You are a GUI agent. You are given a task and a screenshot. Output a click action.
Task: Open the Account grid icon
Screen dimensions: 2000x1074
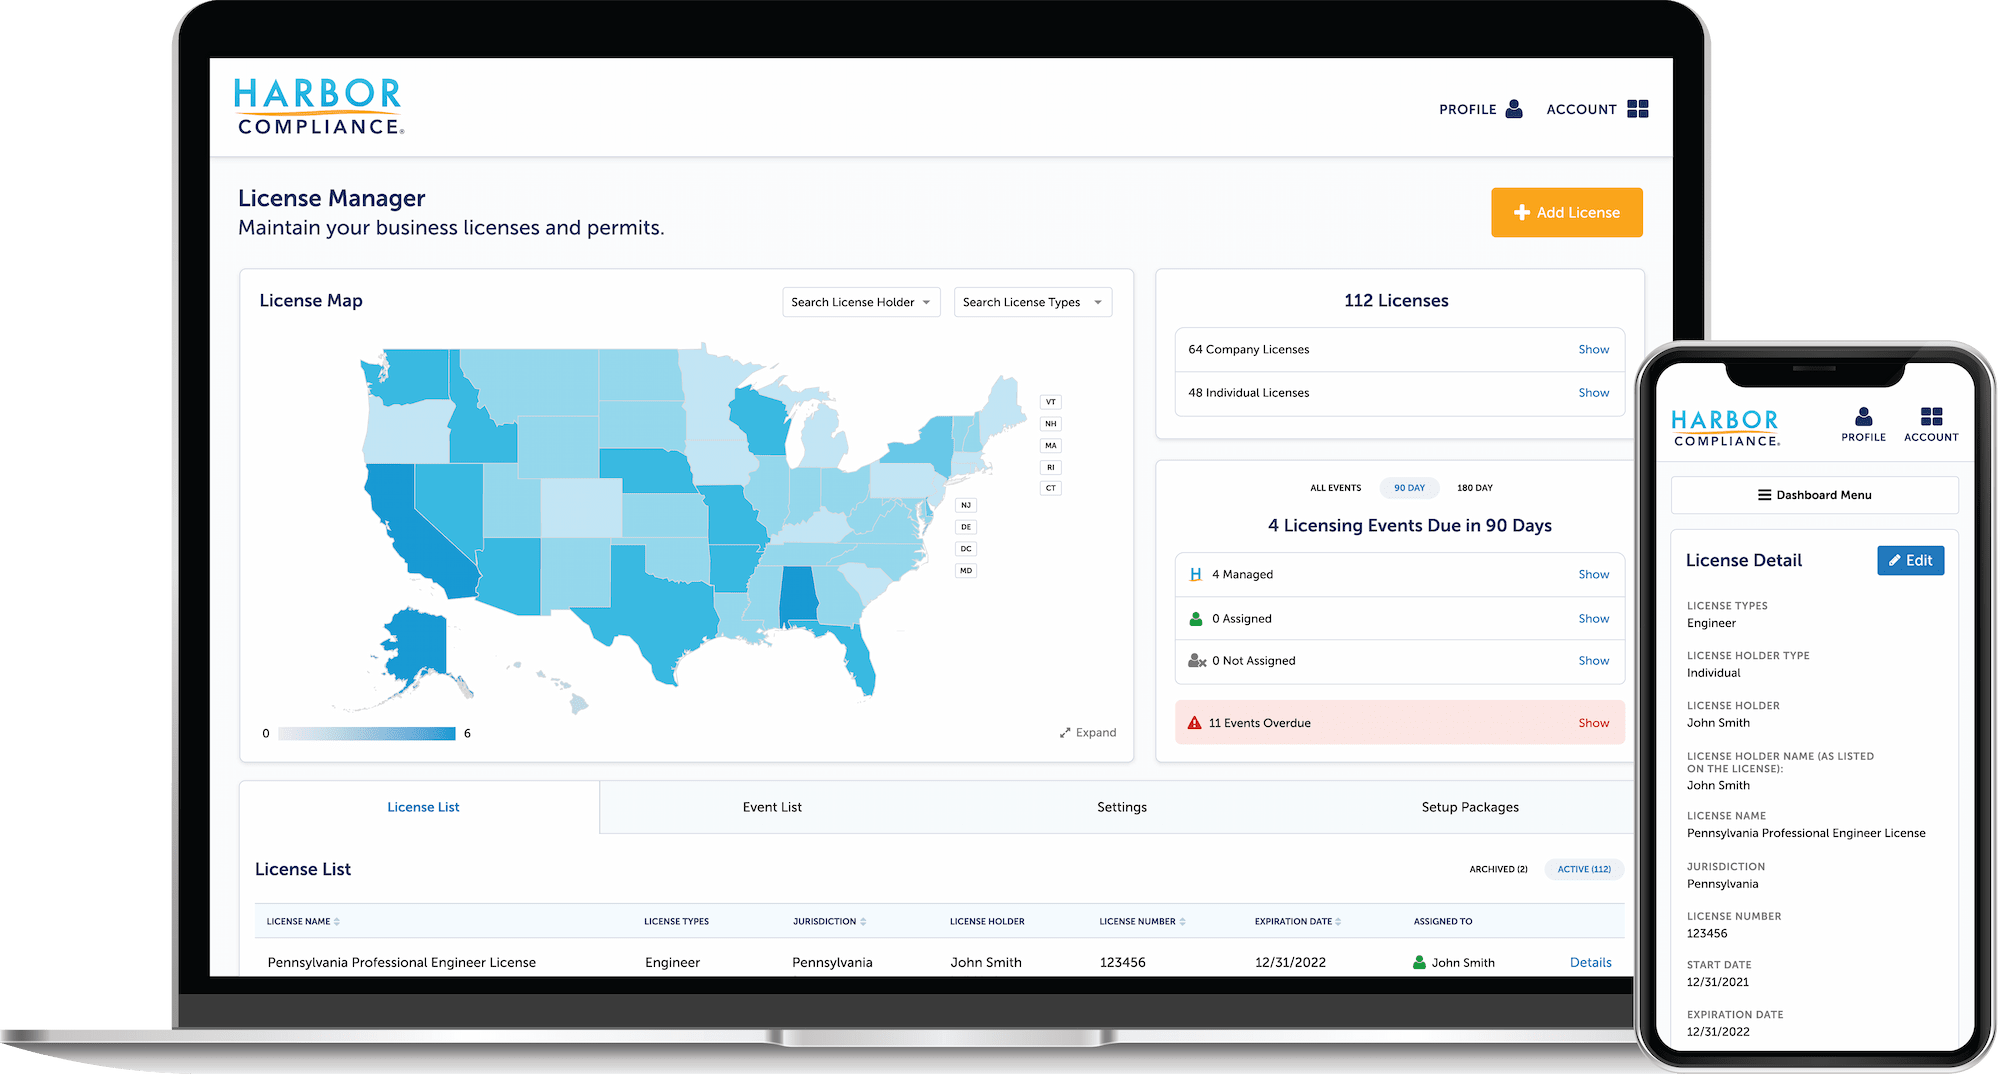click(1638, 108)
